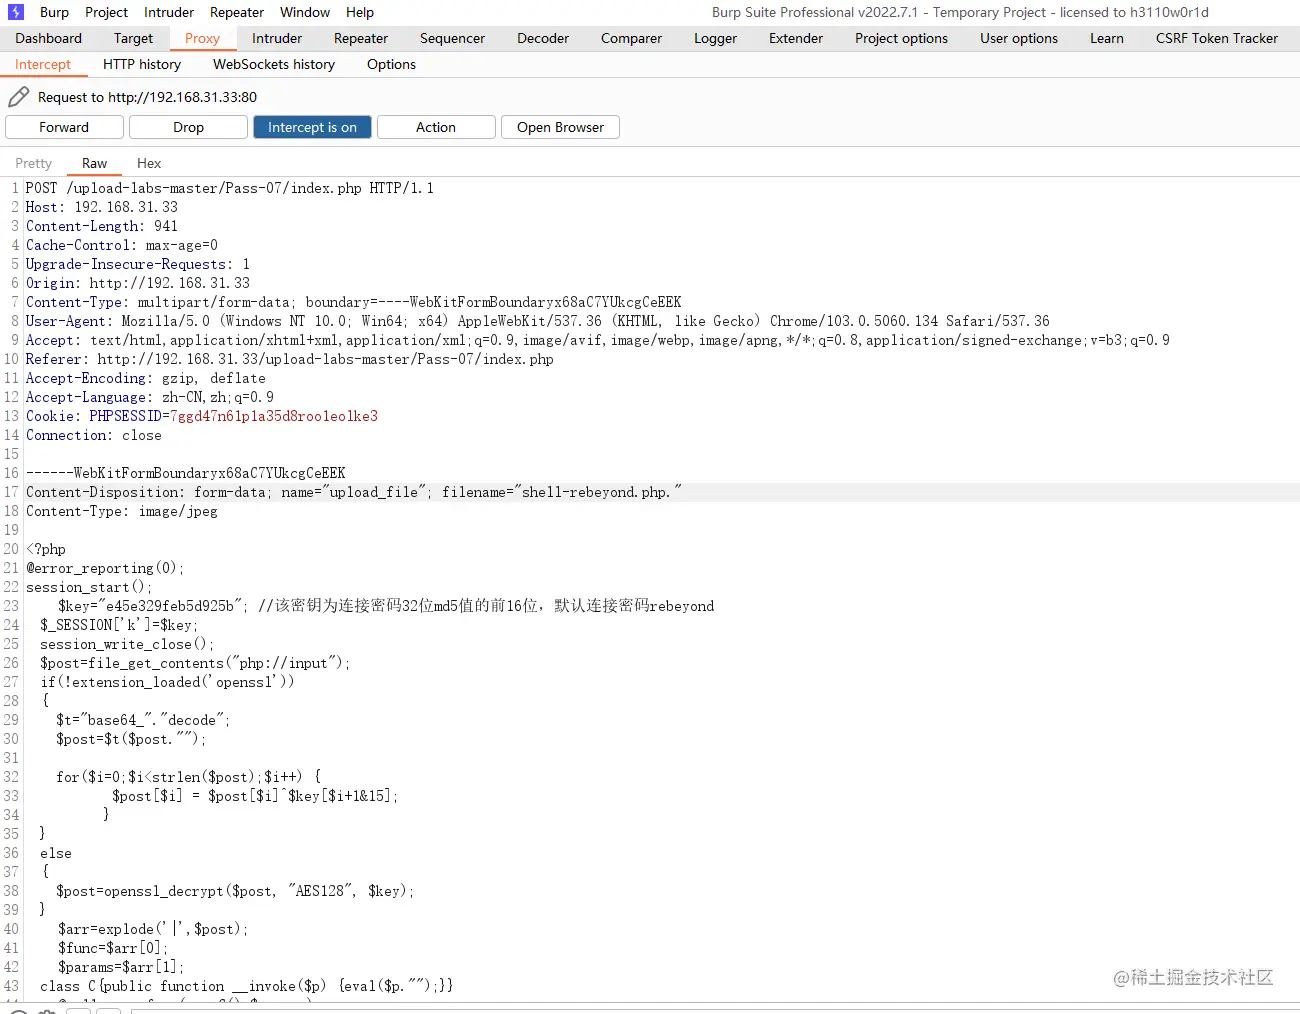The width and height of the screenshot is (1300, 1014).
Task: Click the '<?php' opening tag line
Action: (46, 549)
